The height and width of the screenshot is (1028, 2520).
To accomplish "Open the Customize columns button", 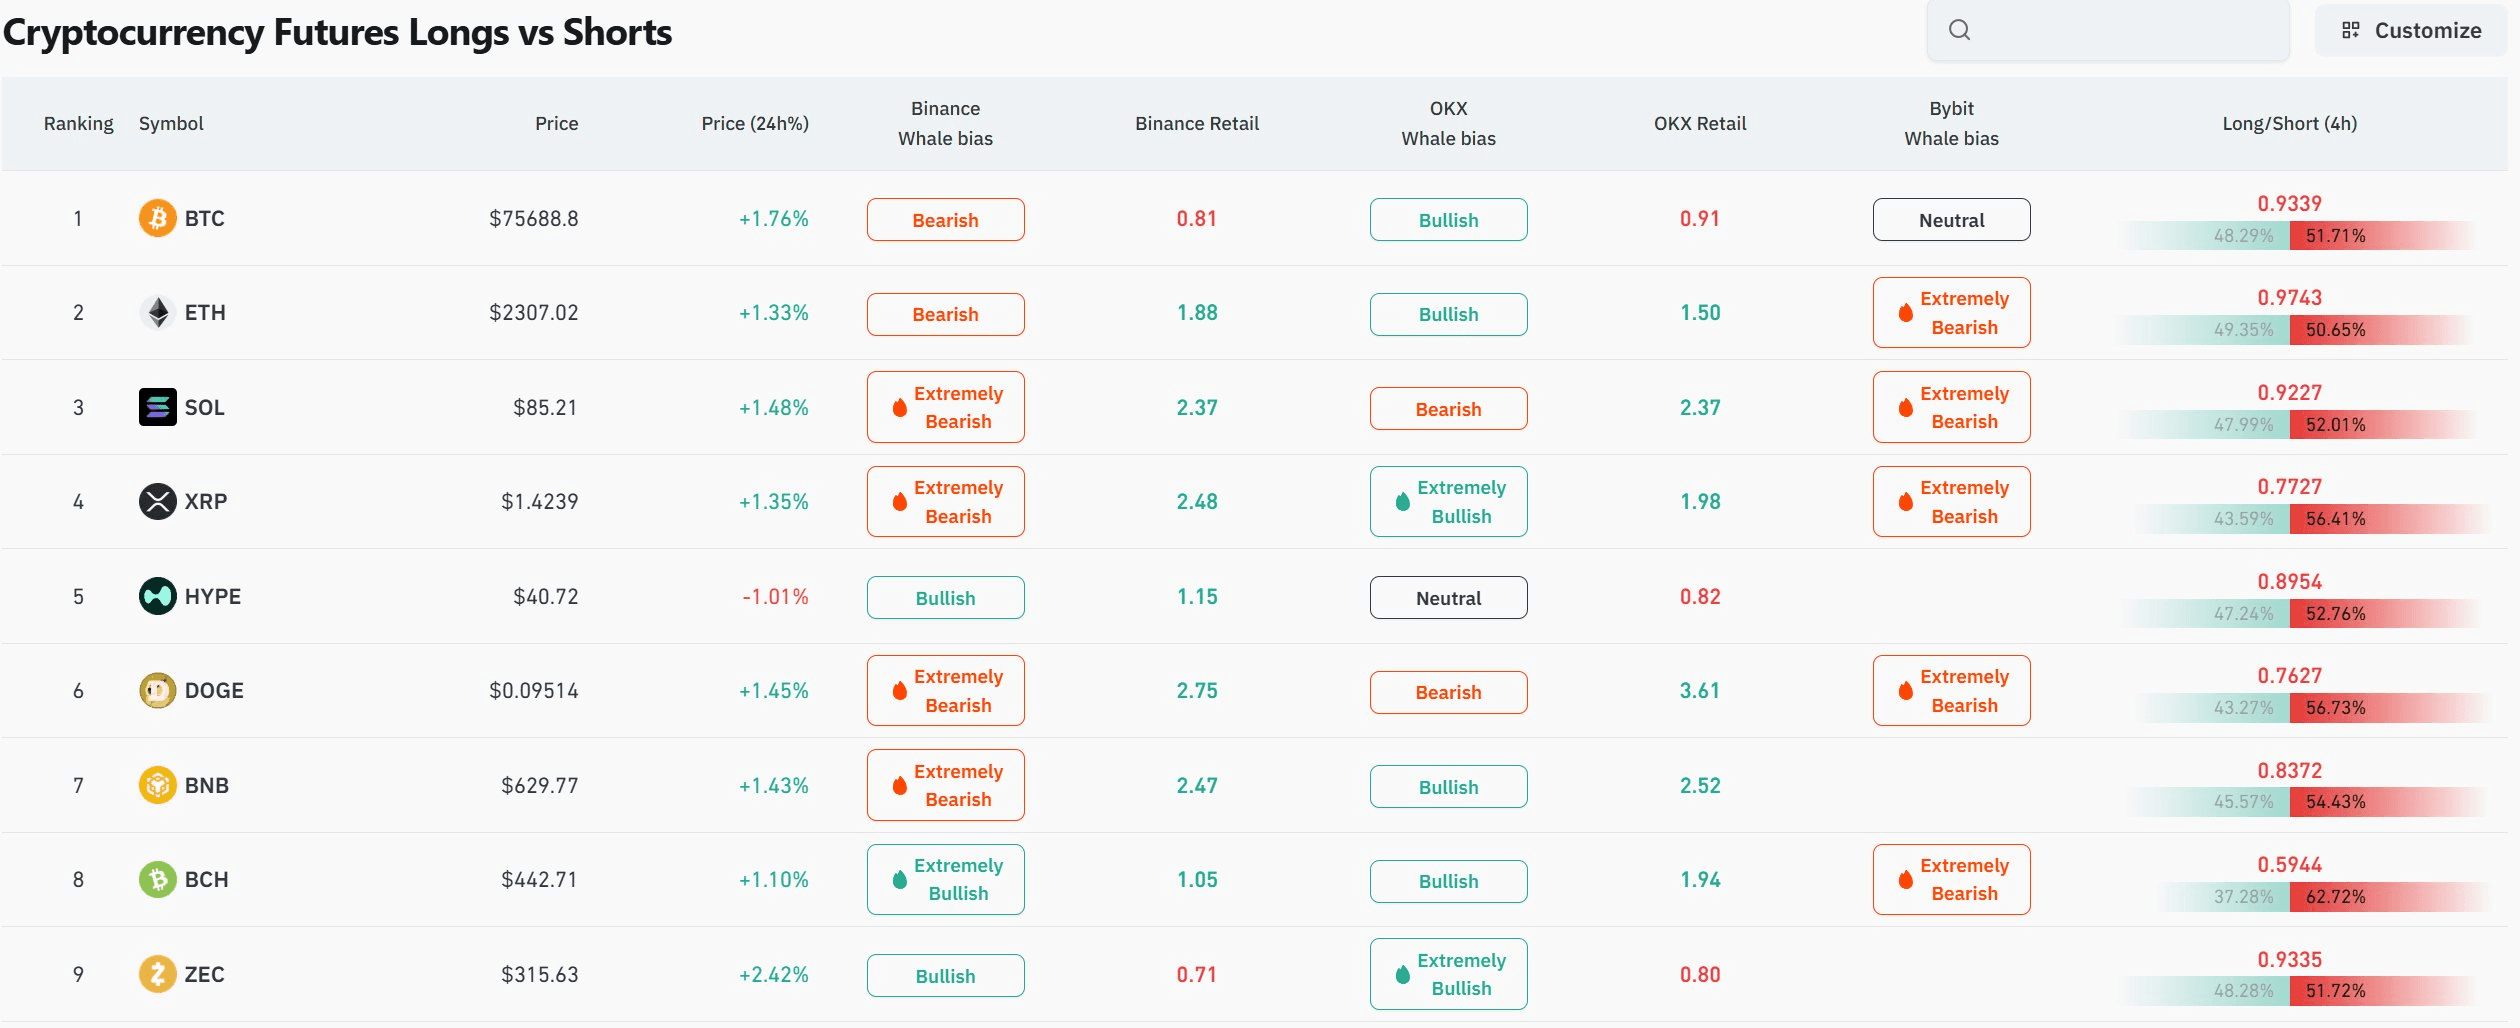I will click(x=2411, y=31).
